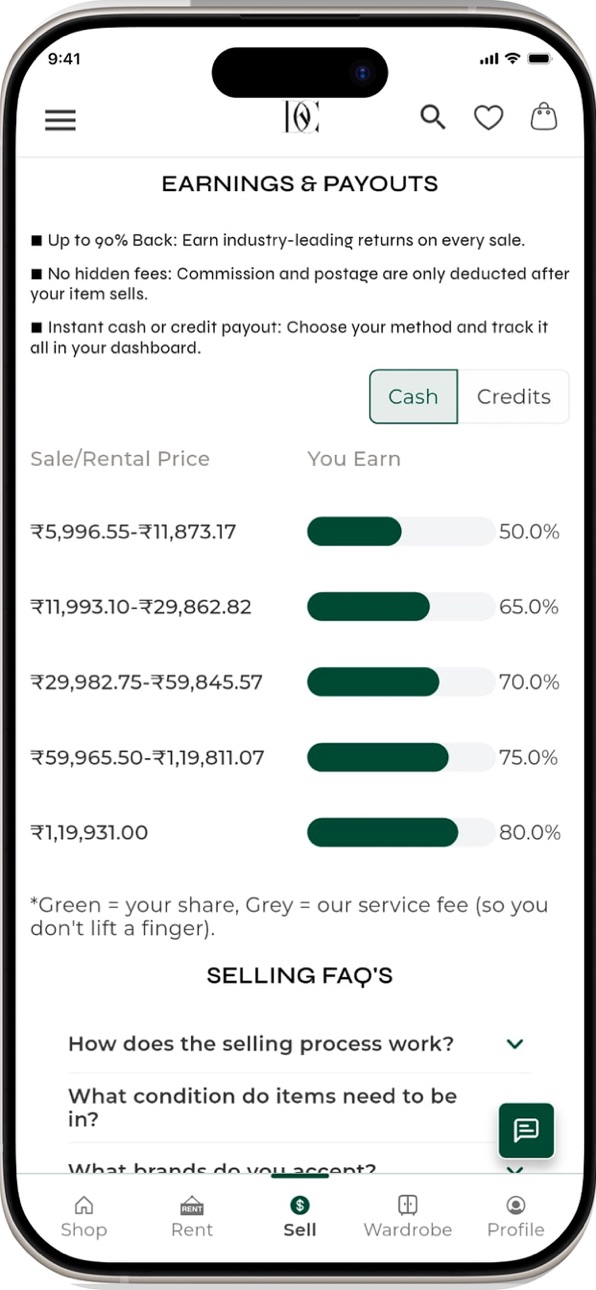Open wishlist via heart icon

coord(488,118)
